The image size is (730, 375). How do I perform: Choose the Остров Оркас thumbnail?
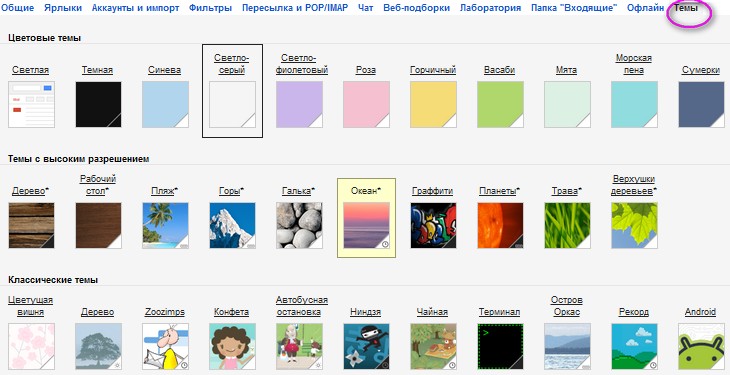[568, 347]
